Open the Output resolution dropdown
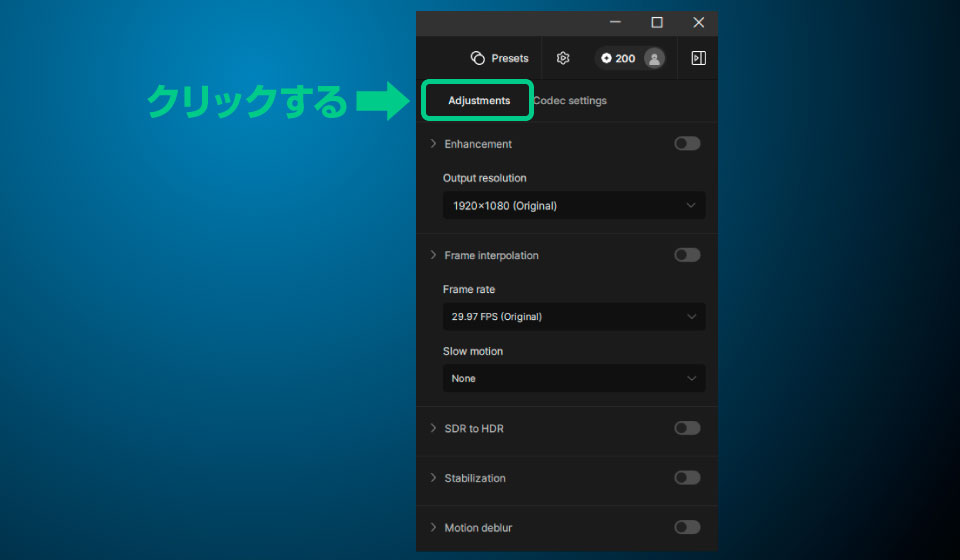 coord(574,206)
